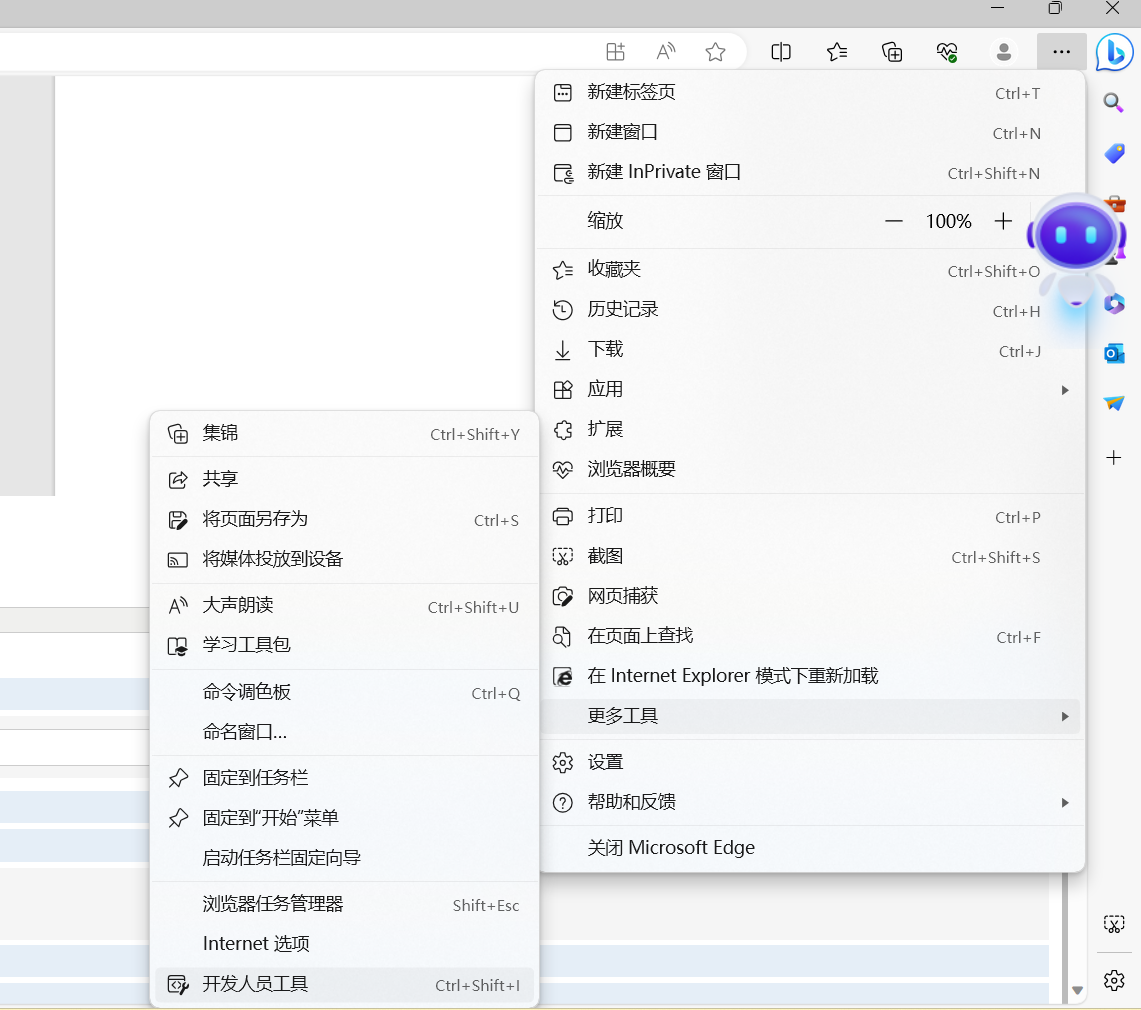1141x1010 pixels.
Task: Toggle split screen icon in toolbar
Action: [x=781, y=52]
